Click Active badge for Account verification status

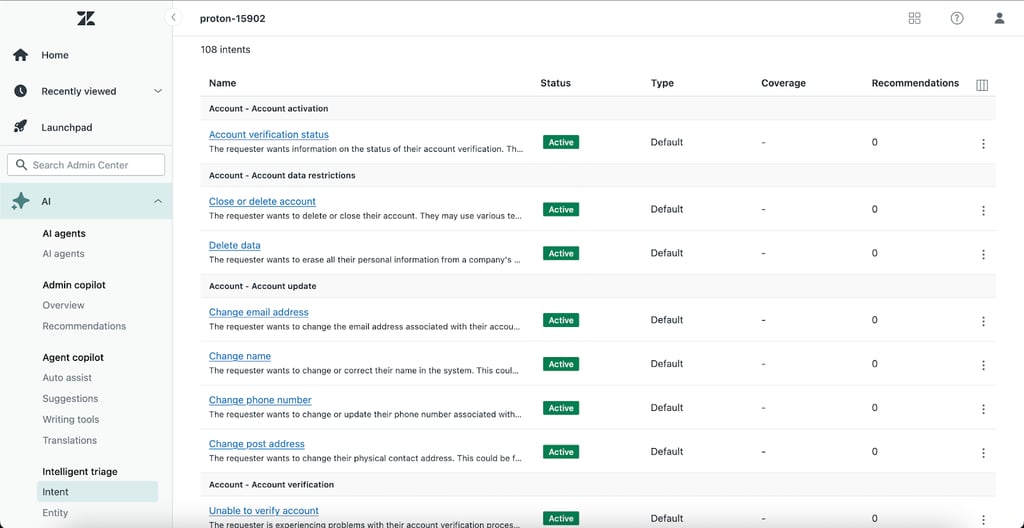click(x=561, y=142)
